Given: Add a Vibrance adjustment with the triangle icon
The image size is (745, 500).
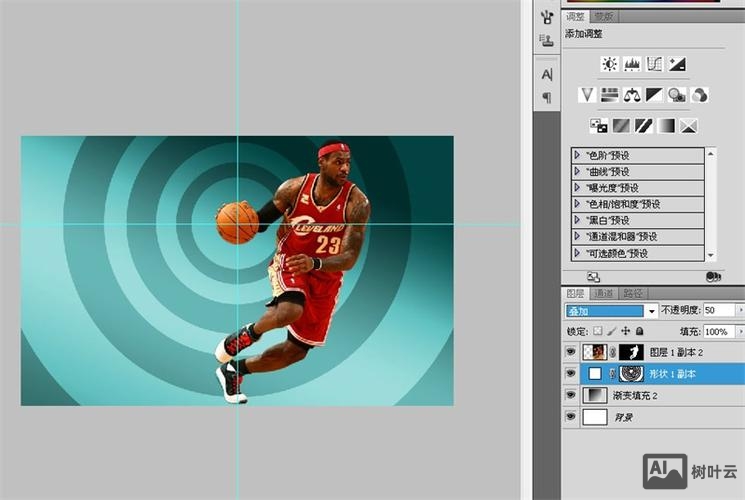Looking at the screenshot, I should click(587, 95).
